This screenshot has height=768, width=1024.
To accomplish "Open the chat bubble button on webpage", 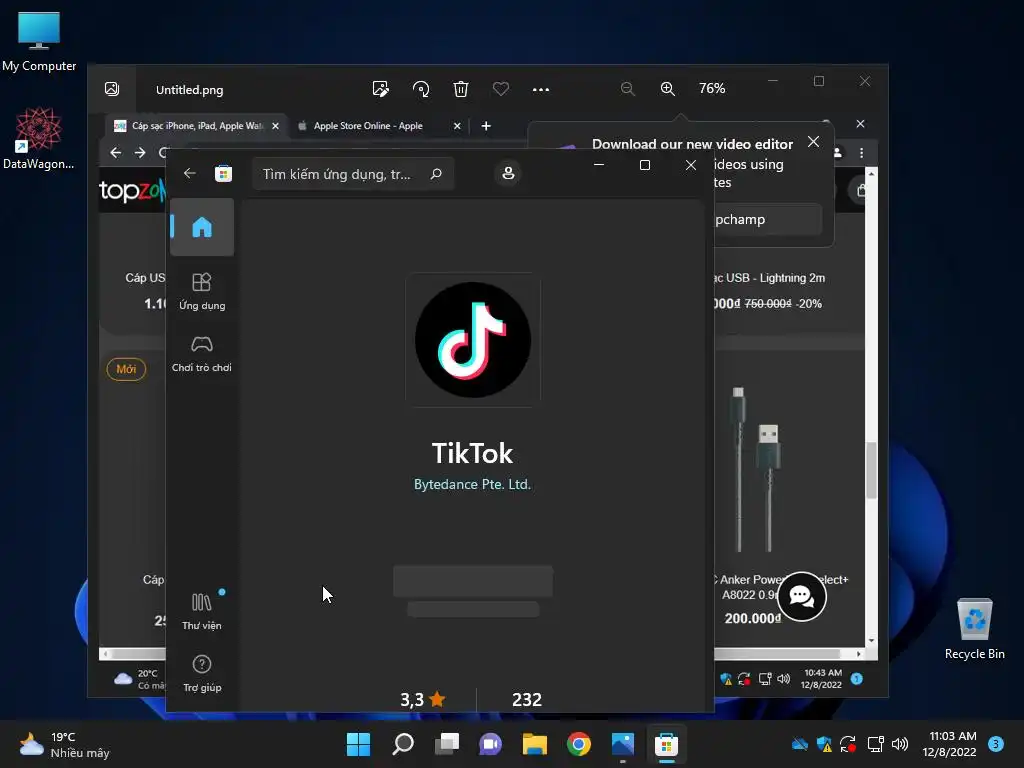I will pos(801,596).
